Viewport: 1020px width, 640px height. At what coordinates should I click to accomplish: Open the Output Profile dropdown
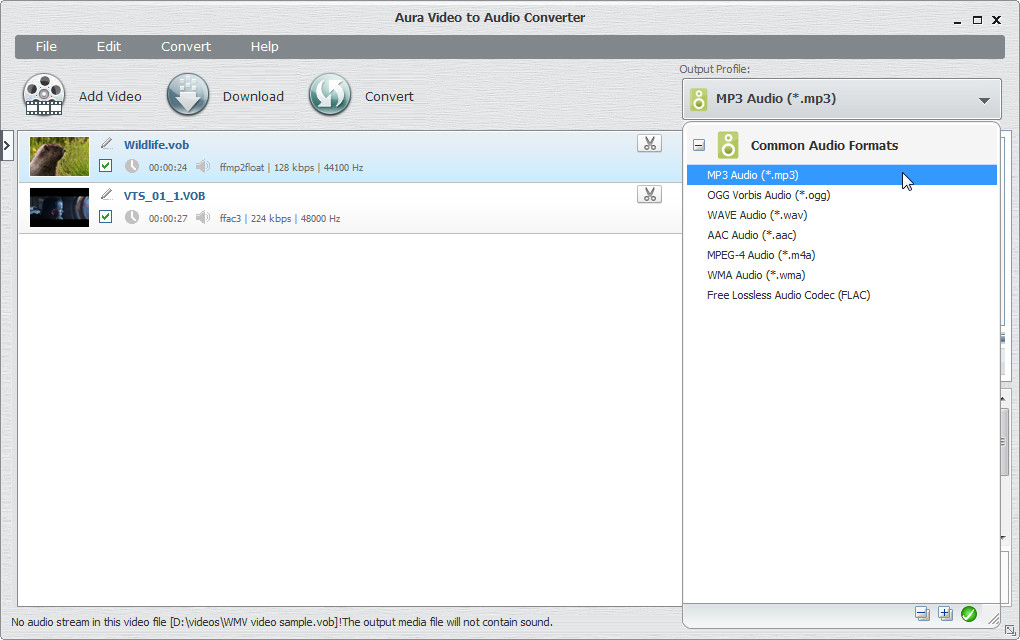coord(841,99)
